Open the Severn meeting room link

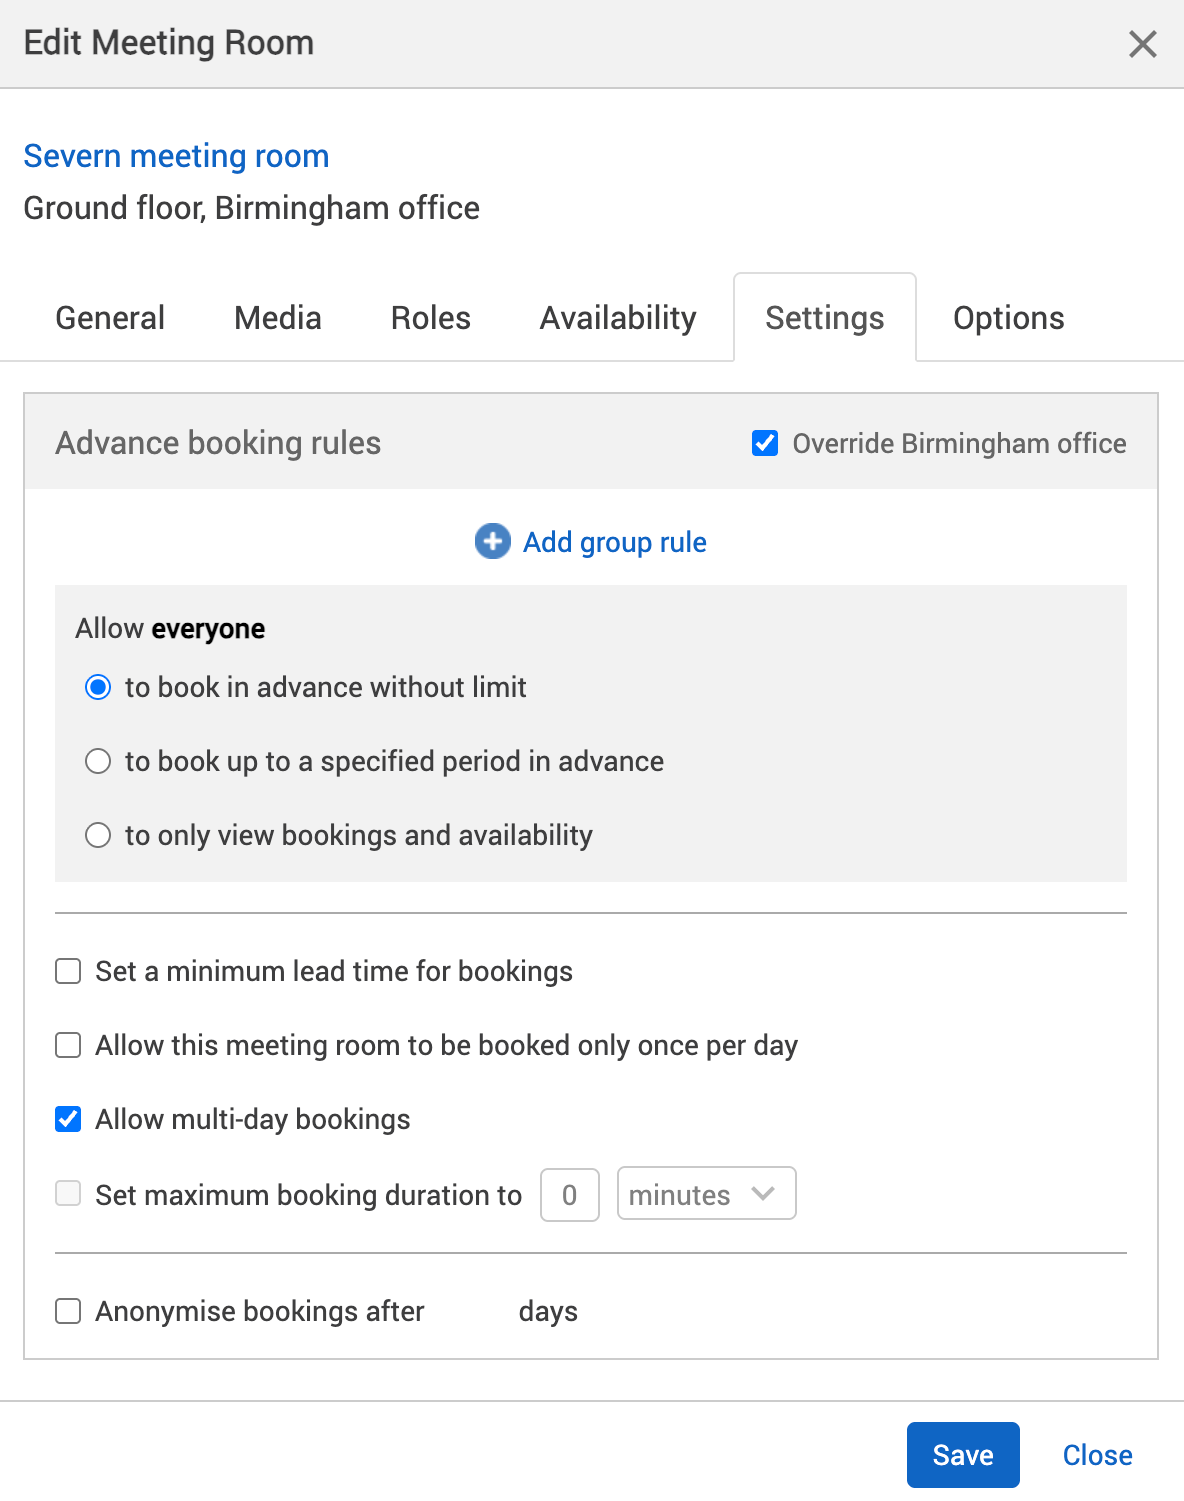coord(177,156)
